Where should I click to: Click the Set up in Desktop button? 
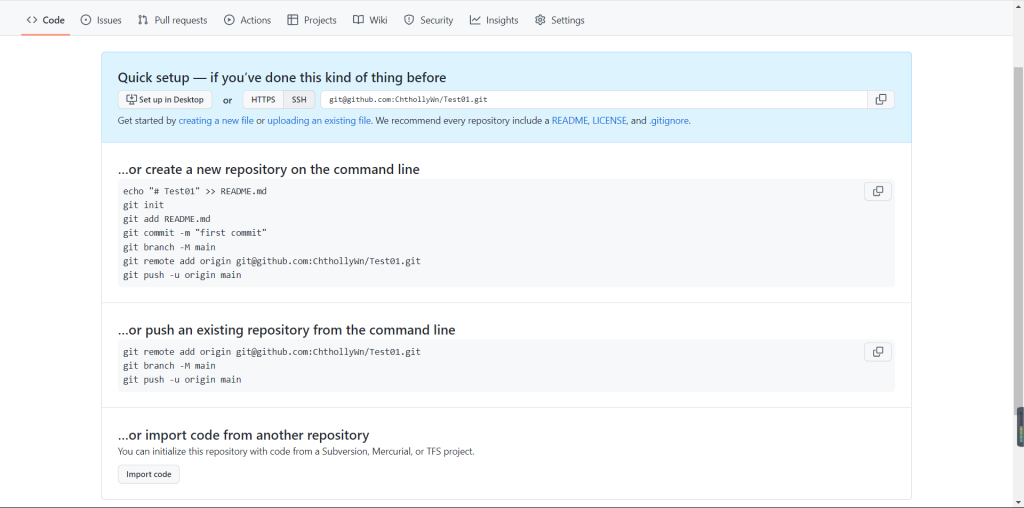pos(165,100)
